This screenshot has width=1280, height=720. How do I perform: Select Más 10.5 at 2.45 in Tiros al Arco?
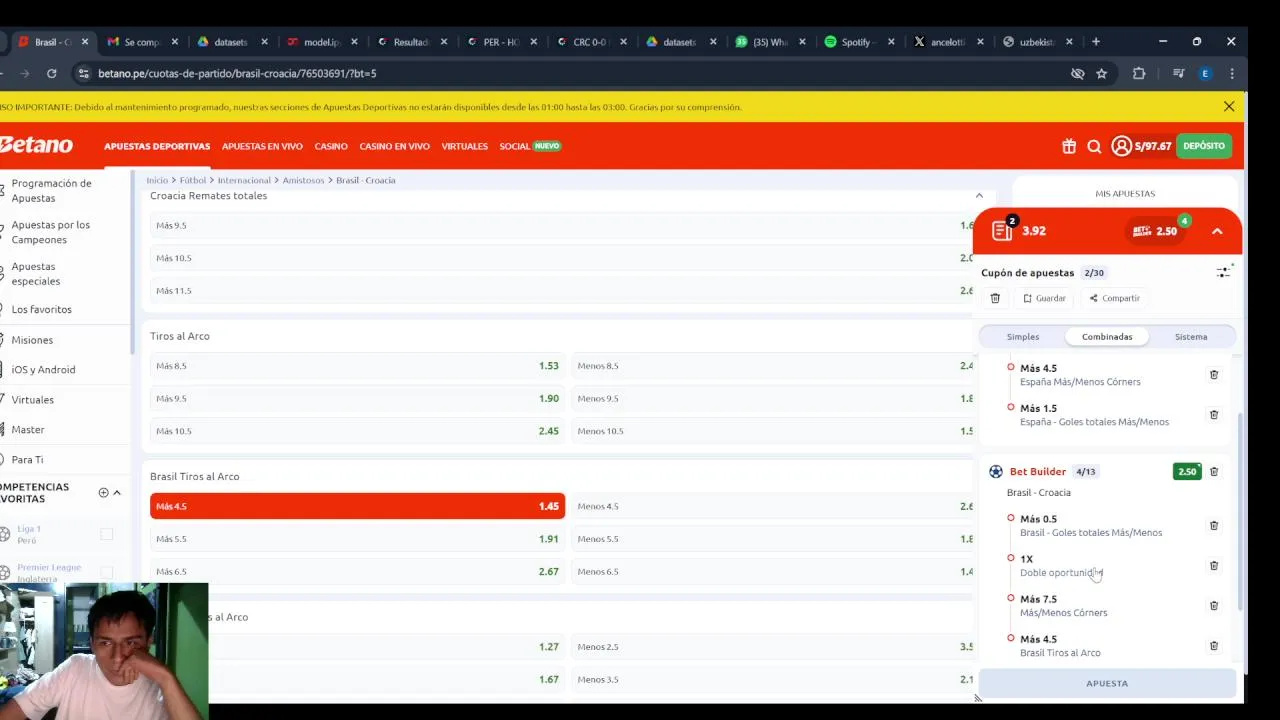click(357, 431)
